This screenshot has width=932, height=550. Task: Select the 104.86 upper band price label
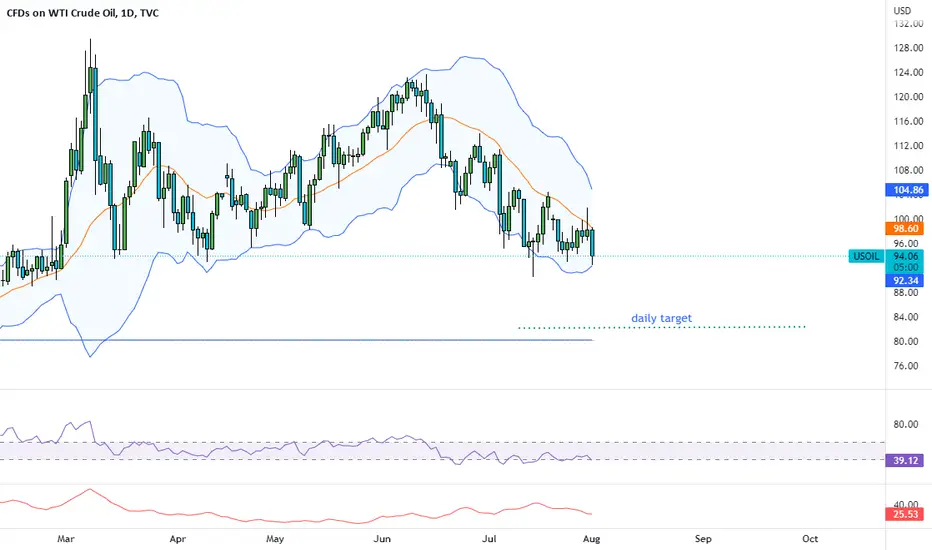906,190
